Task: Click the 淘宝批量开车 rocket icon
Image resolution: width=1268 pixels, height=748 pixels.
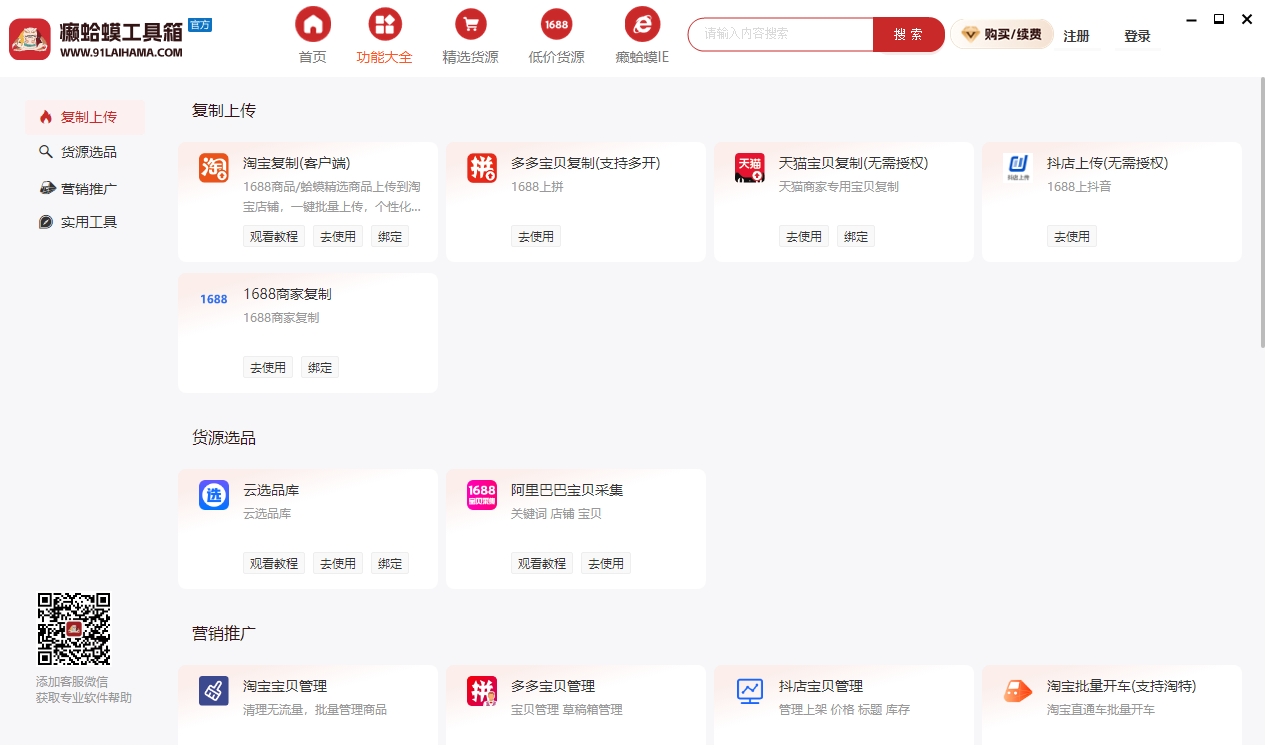Action: pyautogui.click(x=1016, y=691)
